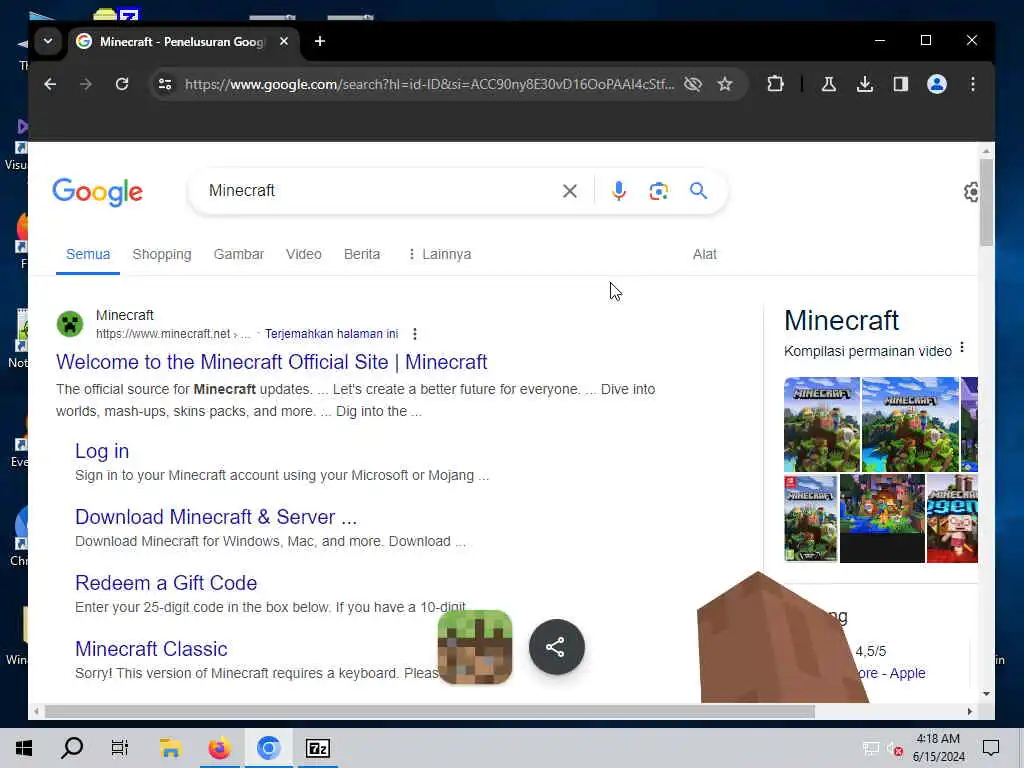Open the Log in sitelink
This screenshot has width=1024, height=768.
(x=102, y=451)
